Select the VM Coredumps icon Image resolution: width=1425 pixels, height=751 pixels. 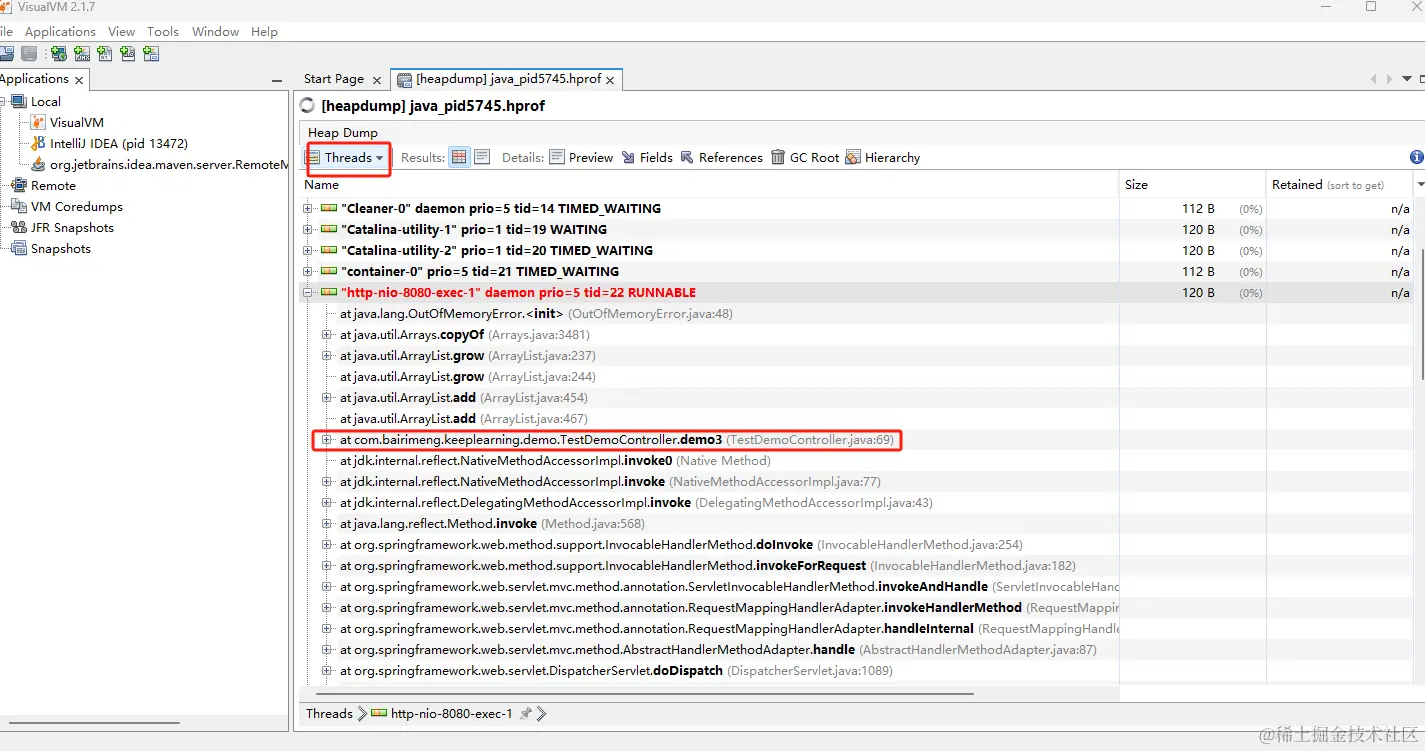point(19,206)
